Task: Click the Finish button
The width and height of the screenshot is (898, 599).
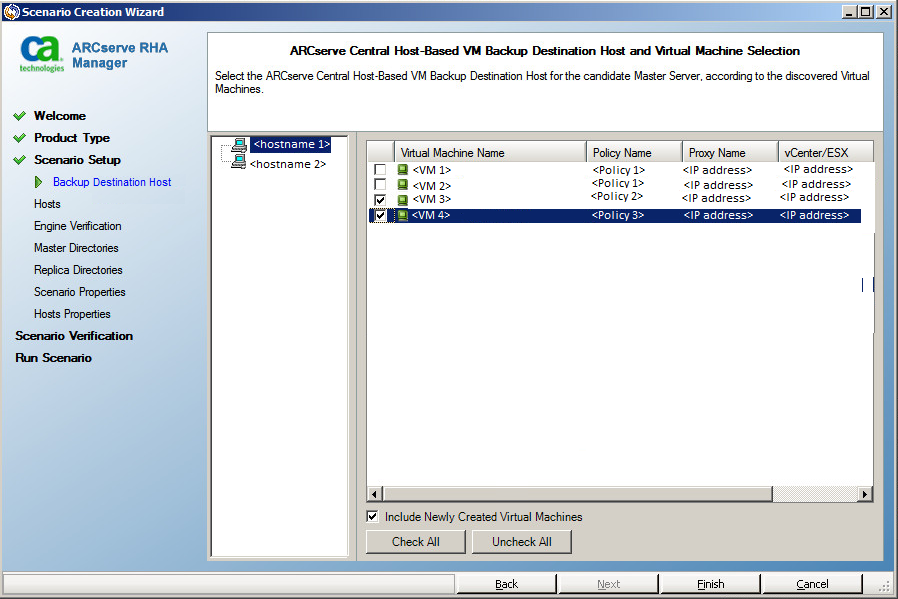Action: click(710, 583)
